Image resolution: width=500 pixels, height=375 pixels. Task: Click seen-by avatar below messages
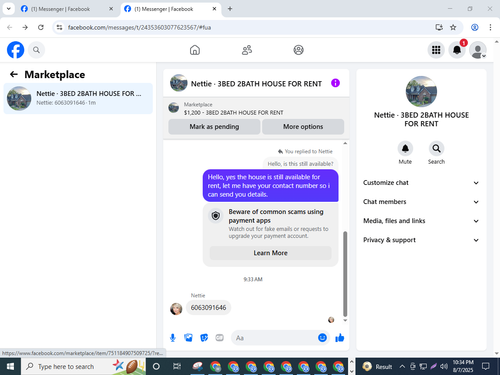[x=331, y=320]
